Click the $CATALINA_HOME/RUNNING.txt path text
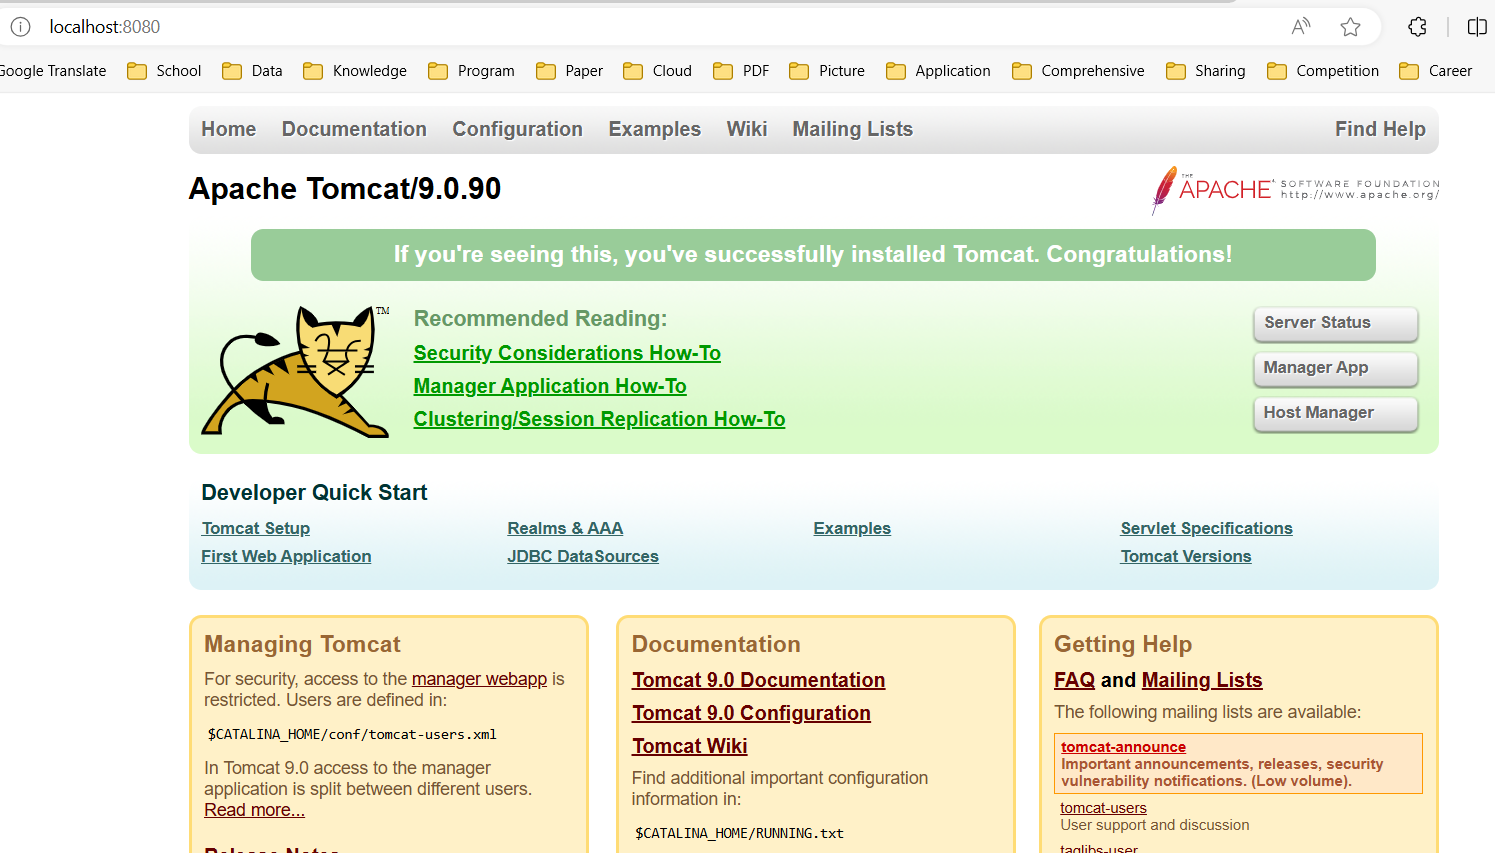This screenshot has height=853, width=1495. [740, 833]
